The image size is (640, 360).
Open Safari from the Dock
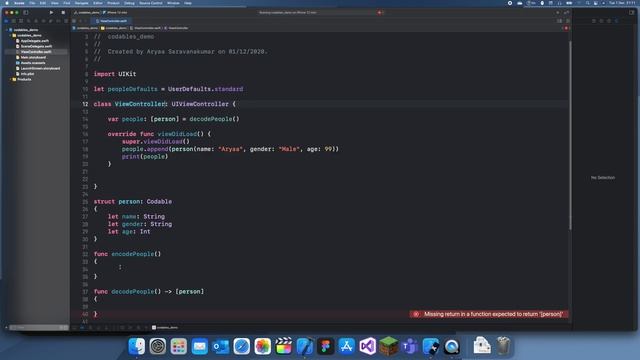242,346
